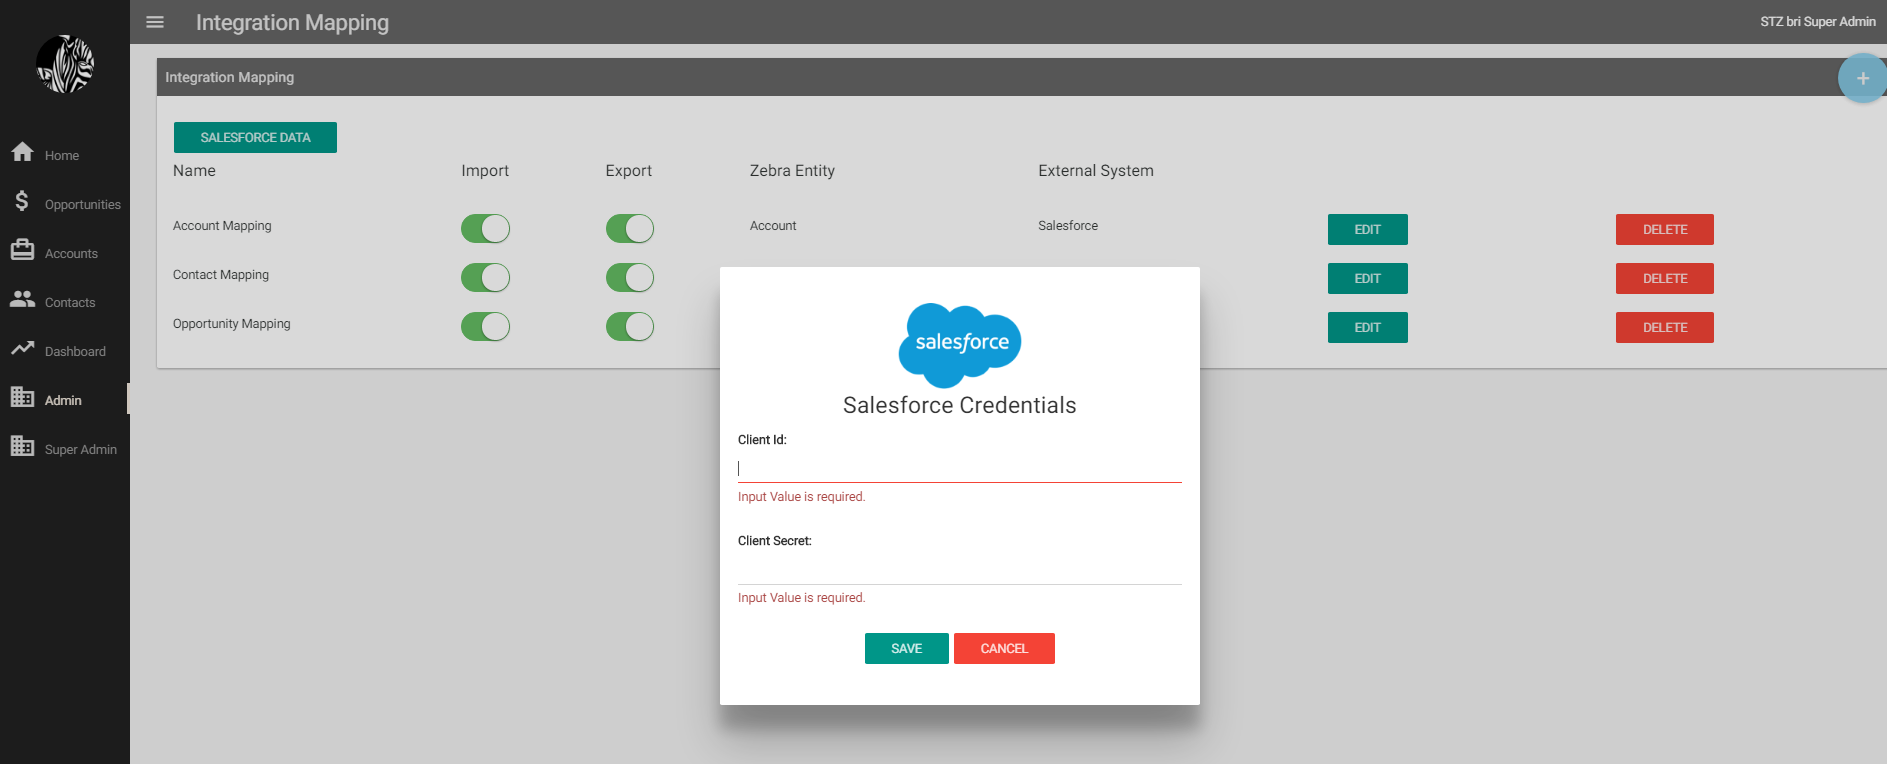Click the Accounts briefcase icon
The width and height of the screenshot is (1887, 764).
pyautogui.click(x=22, y=250)
